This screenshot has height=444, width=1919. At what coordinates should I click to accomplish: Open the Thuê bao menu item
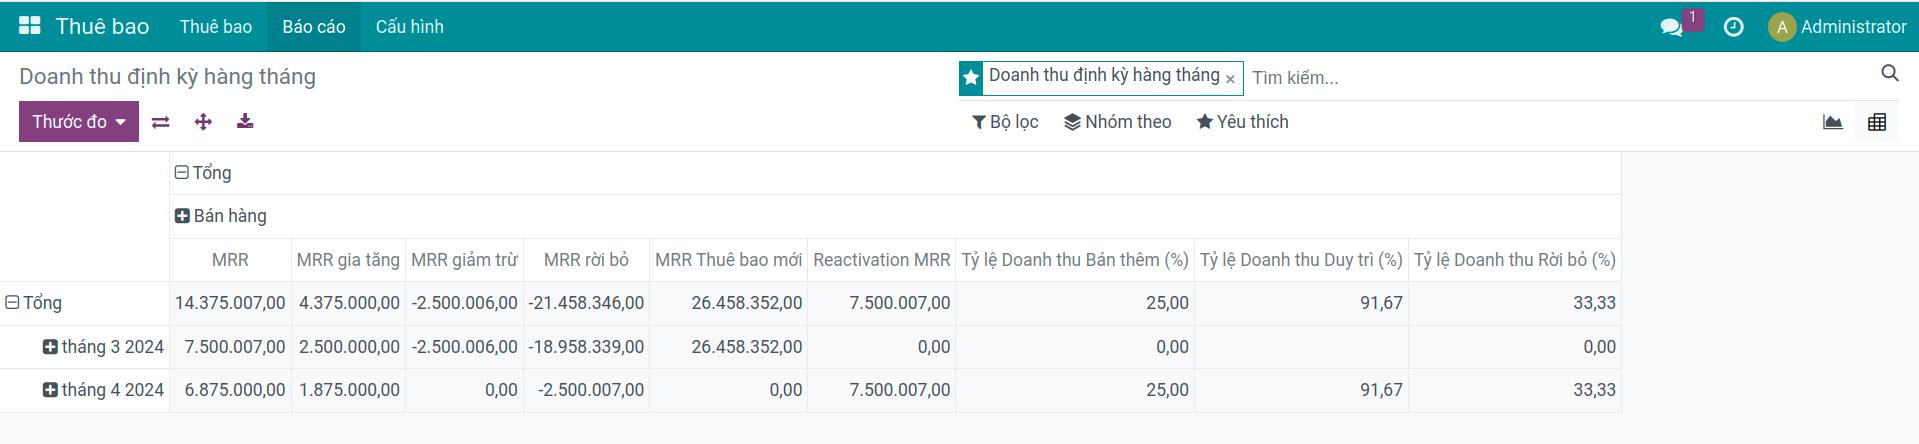(216, 27)
